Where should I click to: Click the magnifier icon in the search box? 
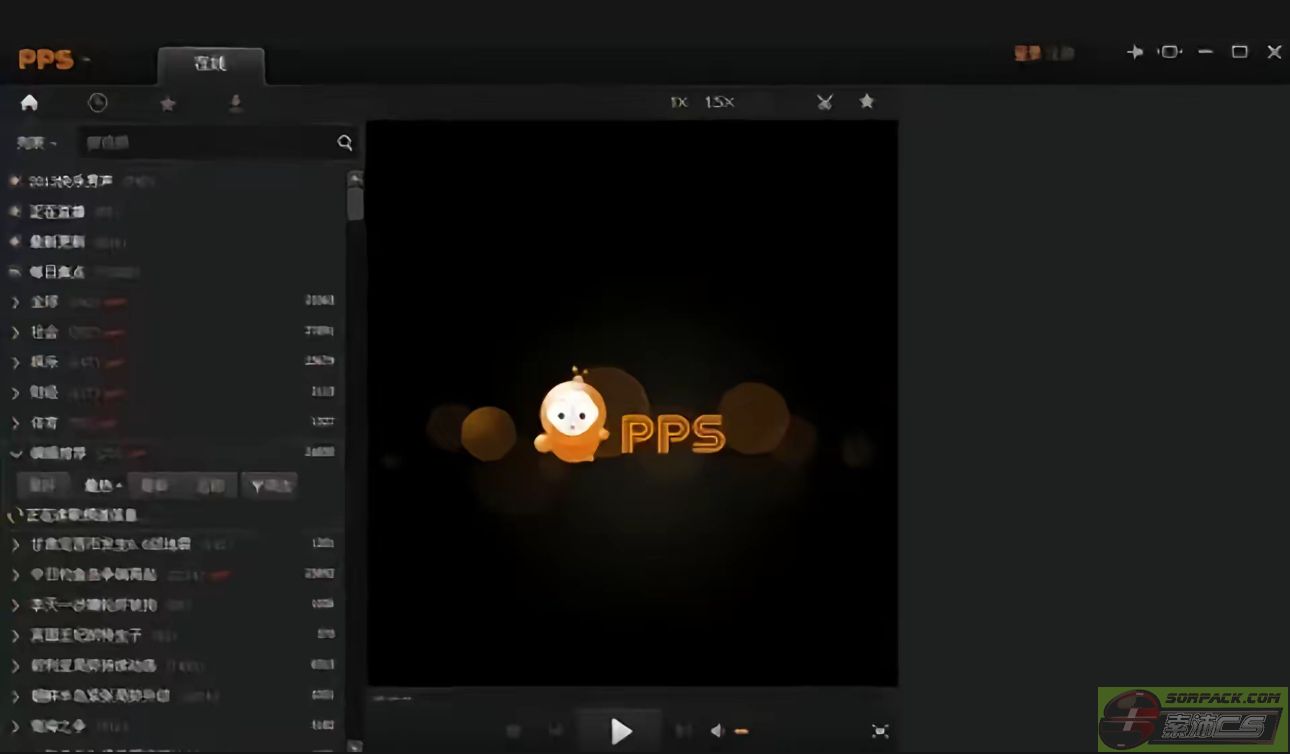point(345,142)
